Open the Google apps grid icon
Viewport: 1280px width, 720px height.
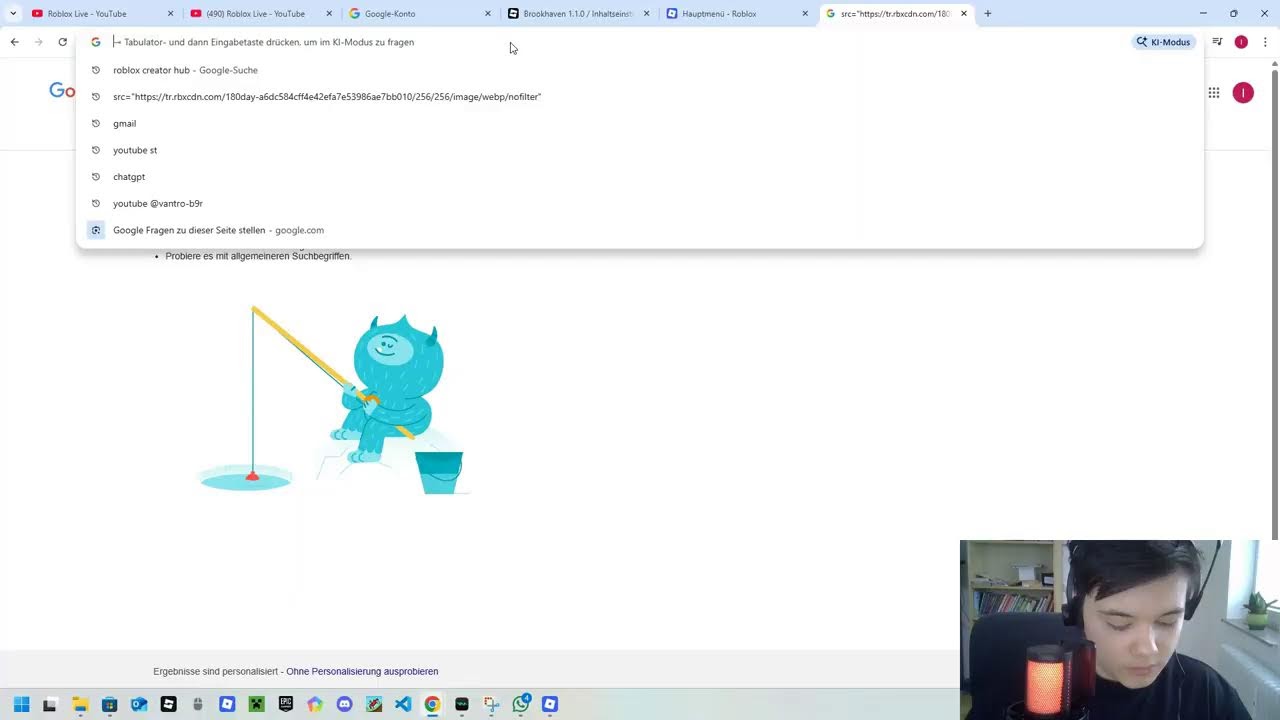point(1213,93)
